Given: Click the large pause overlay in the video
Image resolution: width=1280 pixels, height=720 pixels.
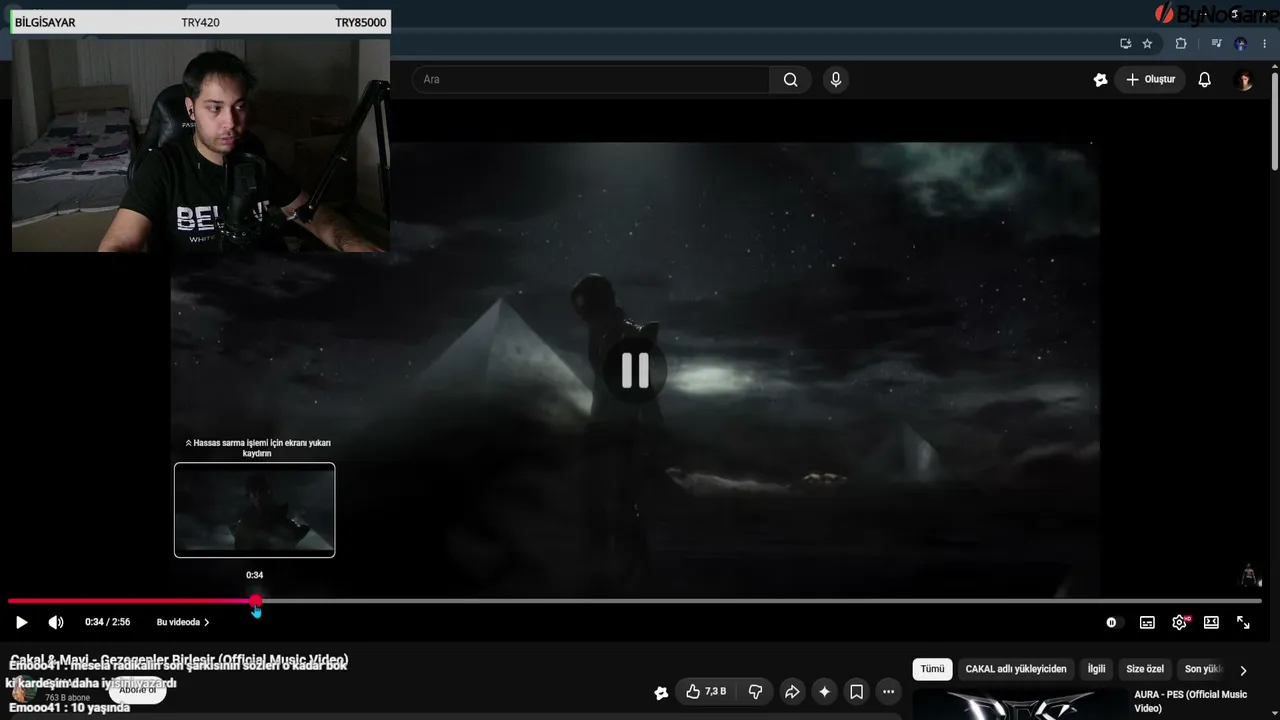Looking at the screenshot, I should pyautogui.click(x=635, y=371).
